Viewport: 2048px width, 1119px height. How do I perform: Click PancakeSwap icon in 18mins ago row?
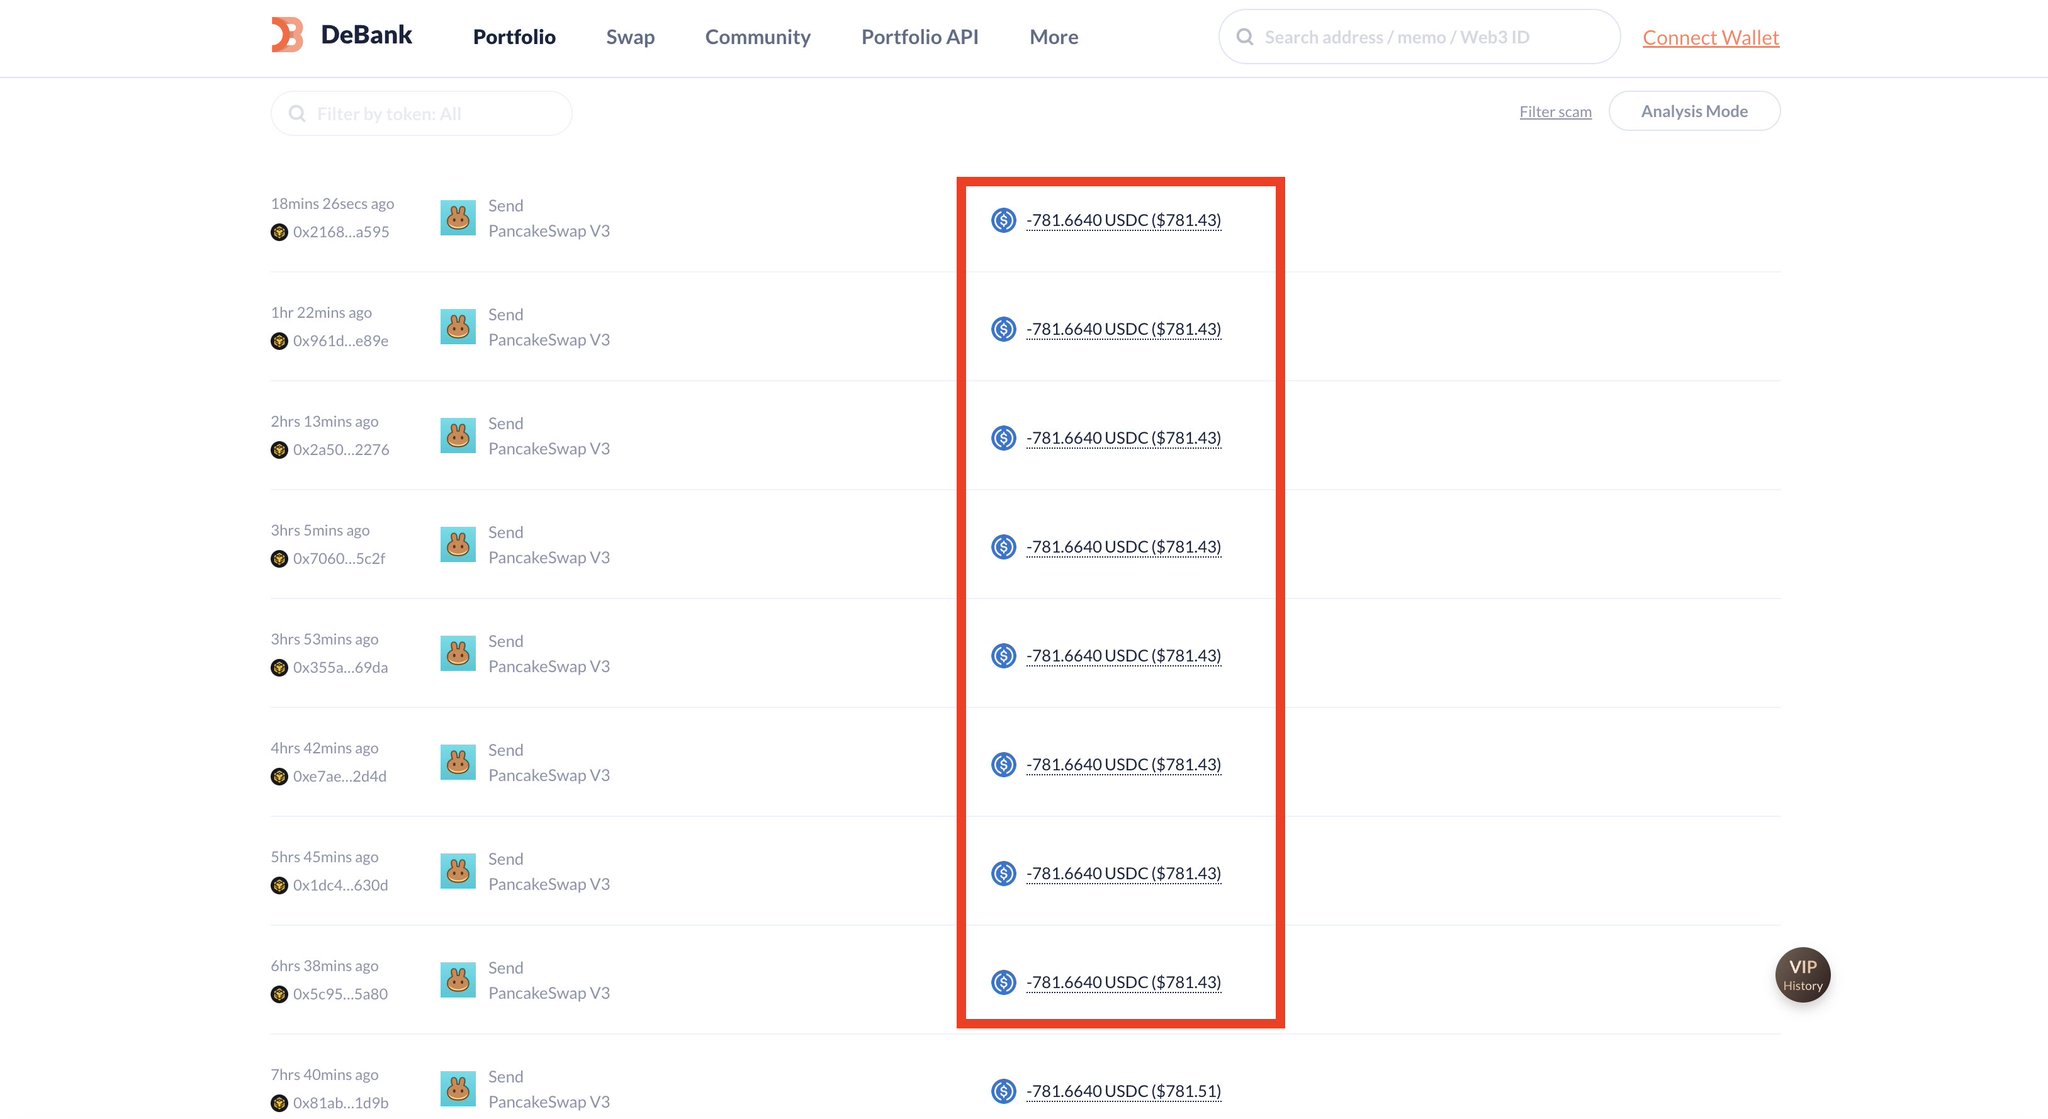(x=458, y=218)
